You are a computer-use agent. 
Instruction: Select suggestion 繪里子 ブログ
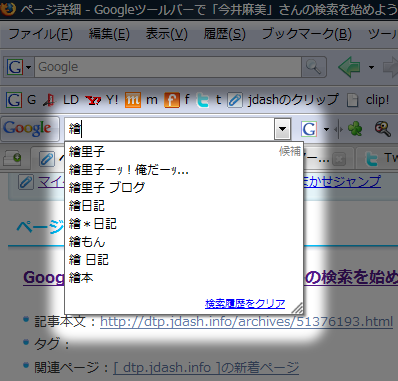[x=184, y=188]
